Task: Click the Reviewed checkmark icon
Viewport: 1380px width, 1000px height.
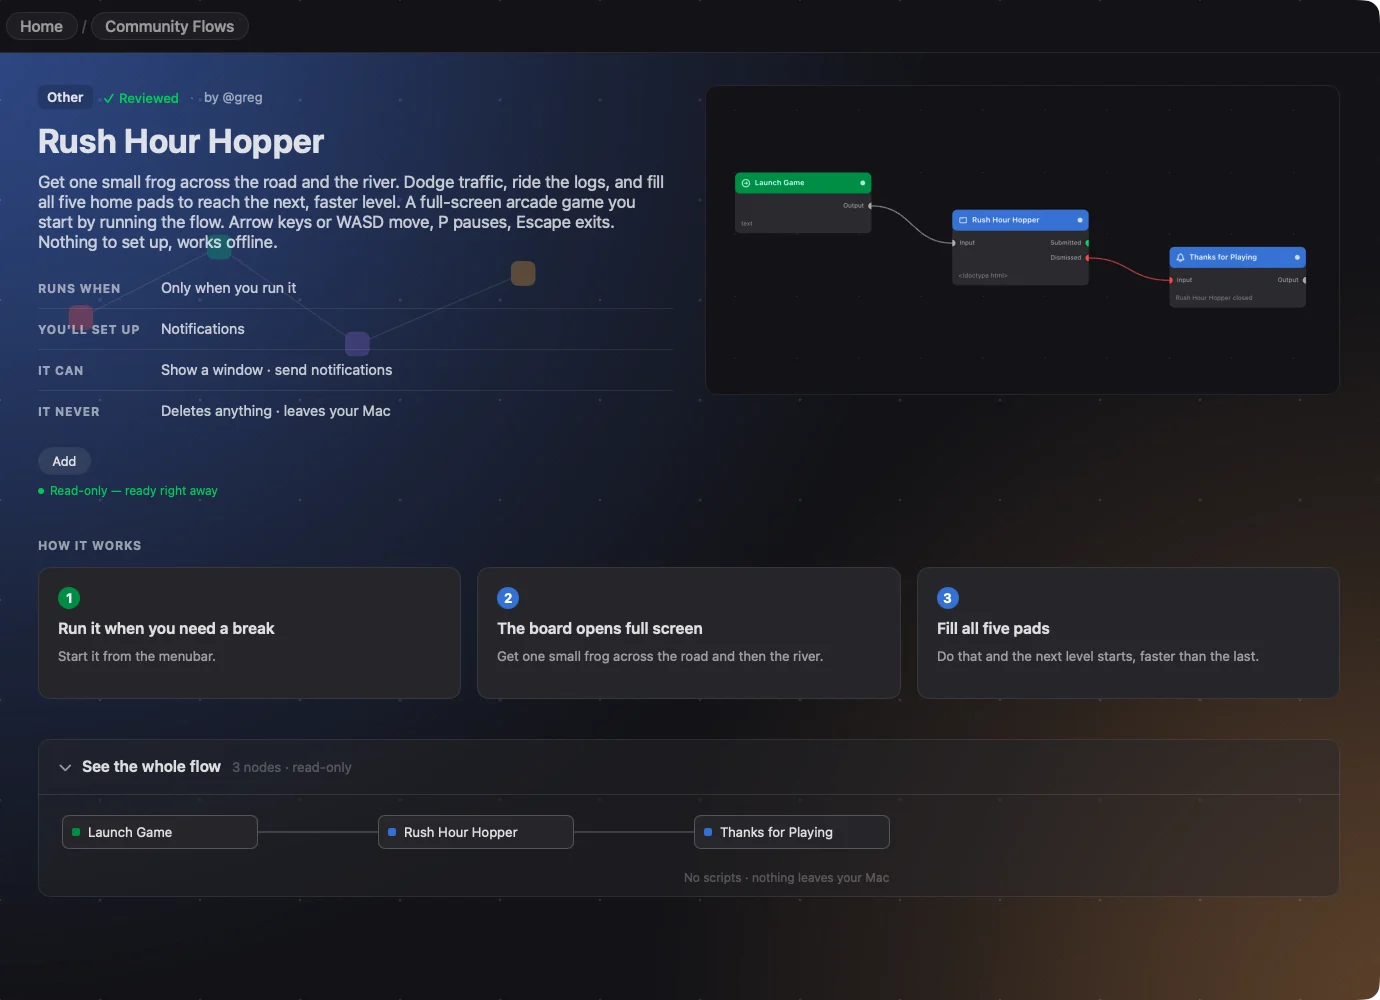Action: click(109, 98)
